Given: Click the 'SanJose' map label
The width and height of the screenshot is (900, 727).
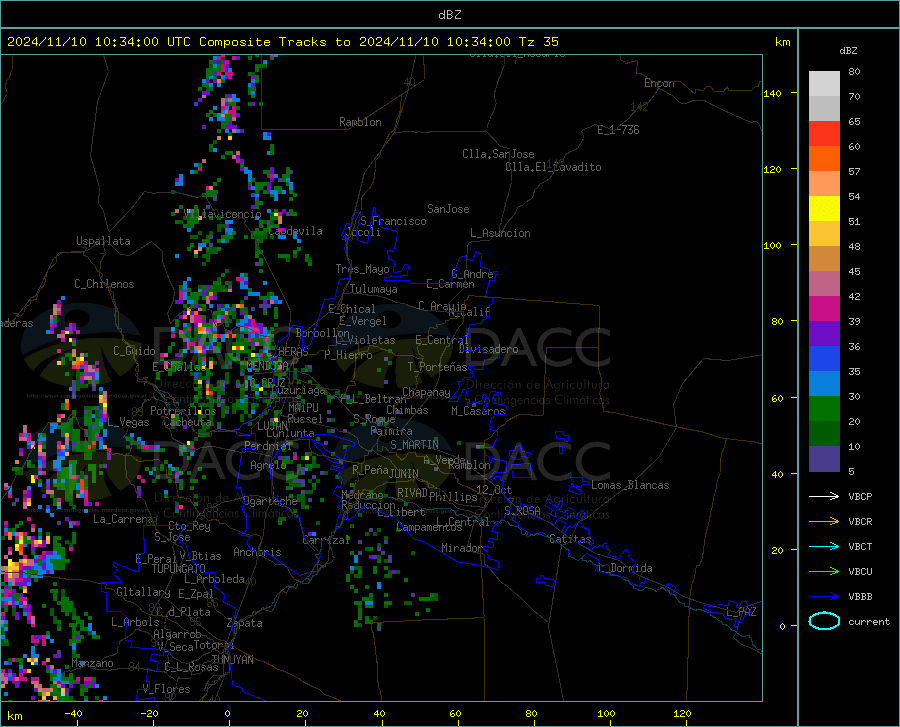Looking at the screenshot, I should coord(448,209).
